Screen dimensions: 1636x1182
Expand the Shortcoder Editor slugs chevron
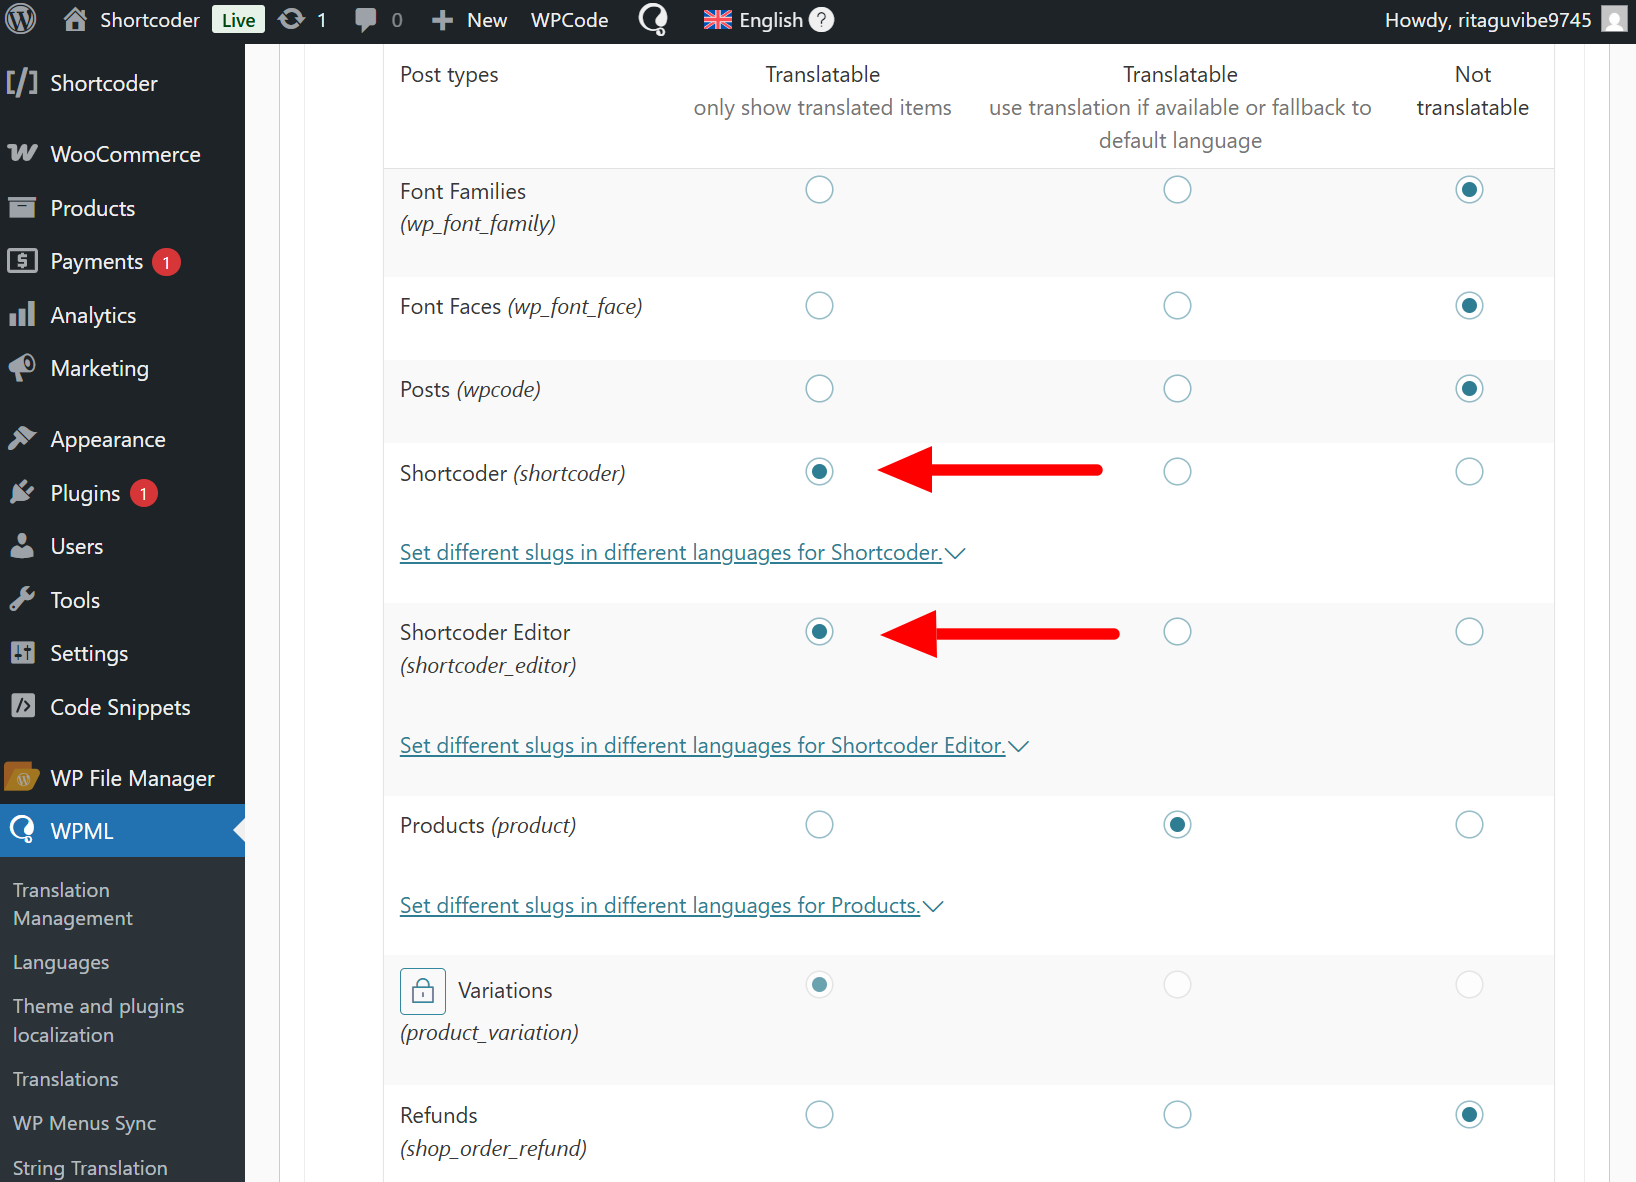1018,746
